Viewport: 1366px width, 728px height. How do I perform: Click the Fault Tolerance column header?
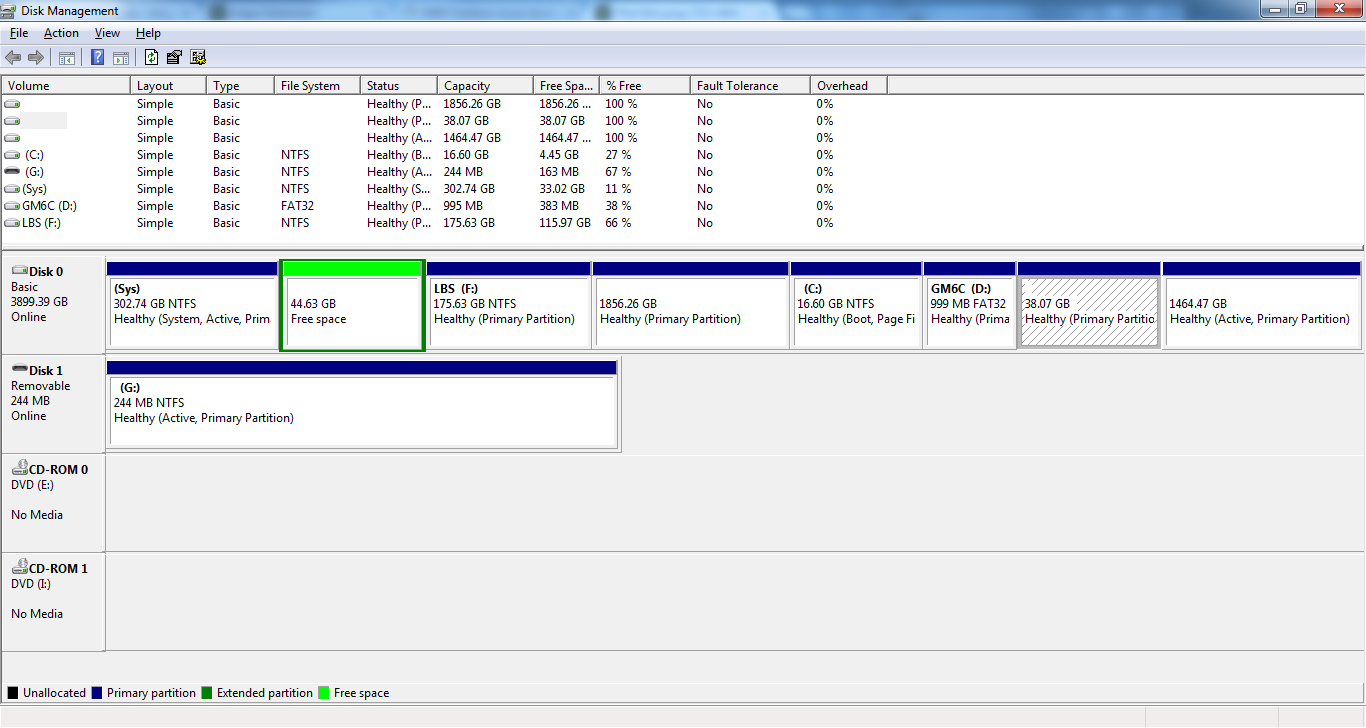tap(750, 86)
